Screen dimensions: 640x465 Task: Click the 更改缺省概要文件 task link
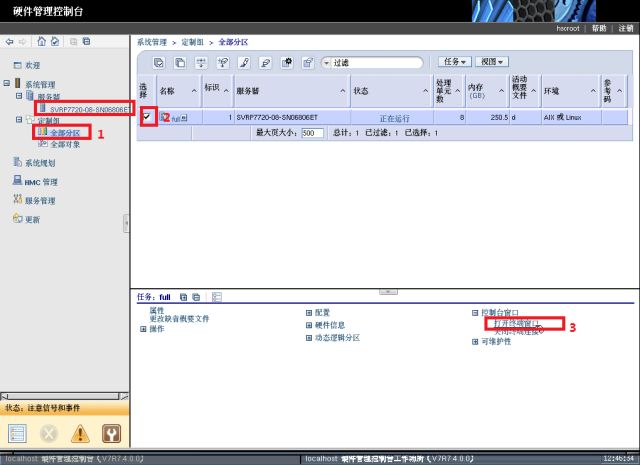tap(179, 319)
